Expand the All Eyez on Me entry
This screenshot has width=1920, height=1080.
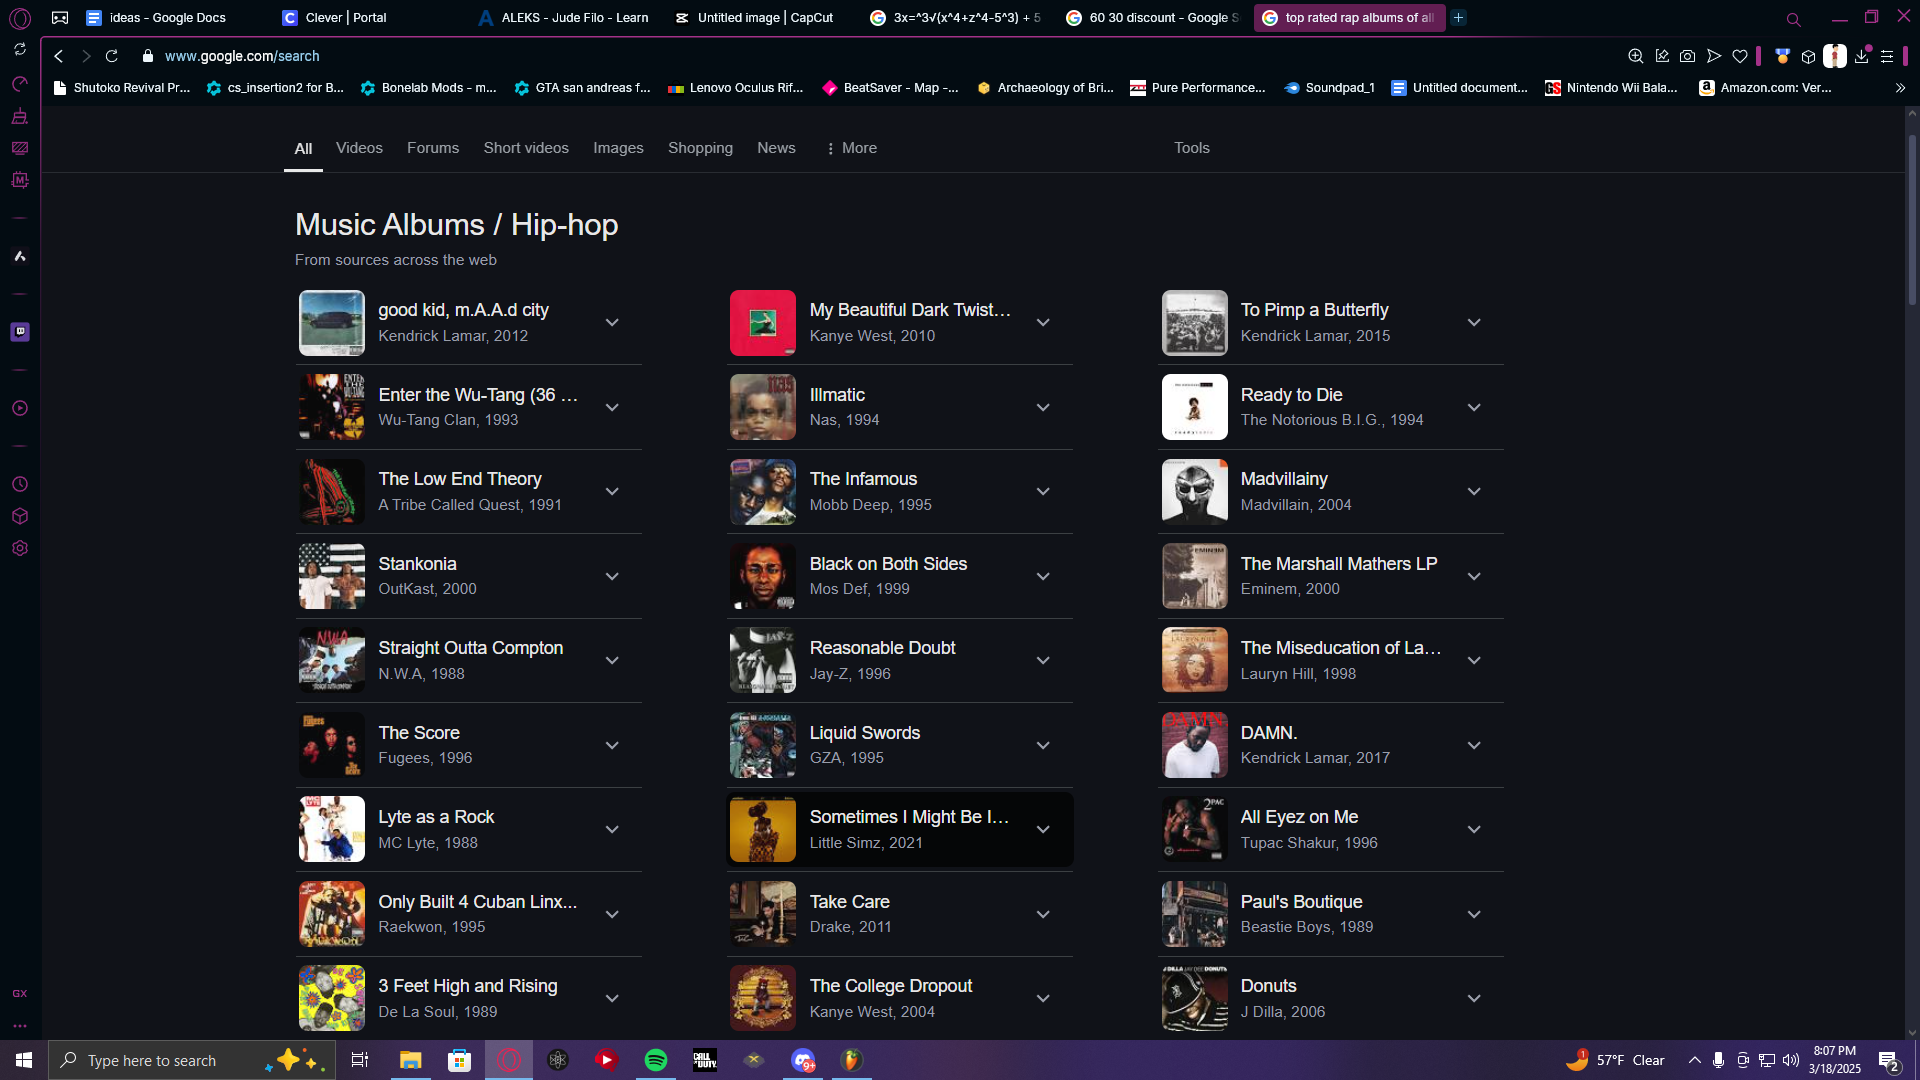click(x=1474, y=830)
